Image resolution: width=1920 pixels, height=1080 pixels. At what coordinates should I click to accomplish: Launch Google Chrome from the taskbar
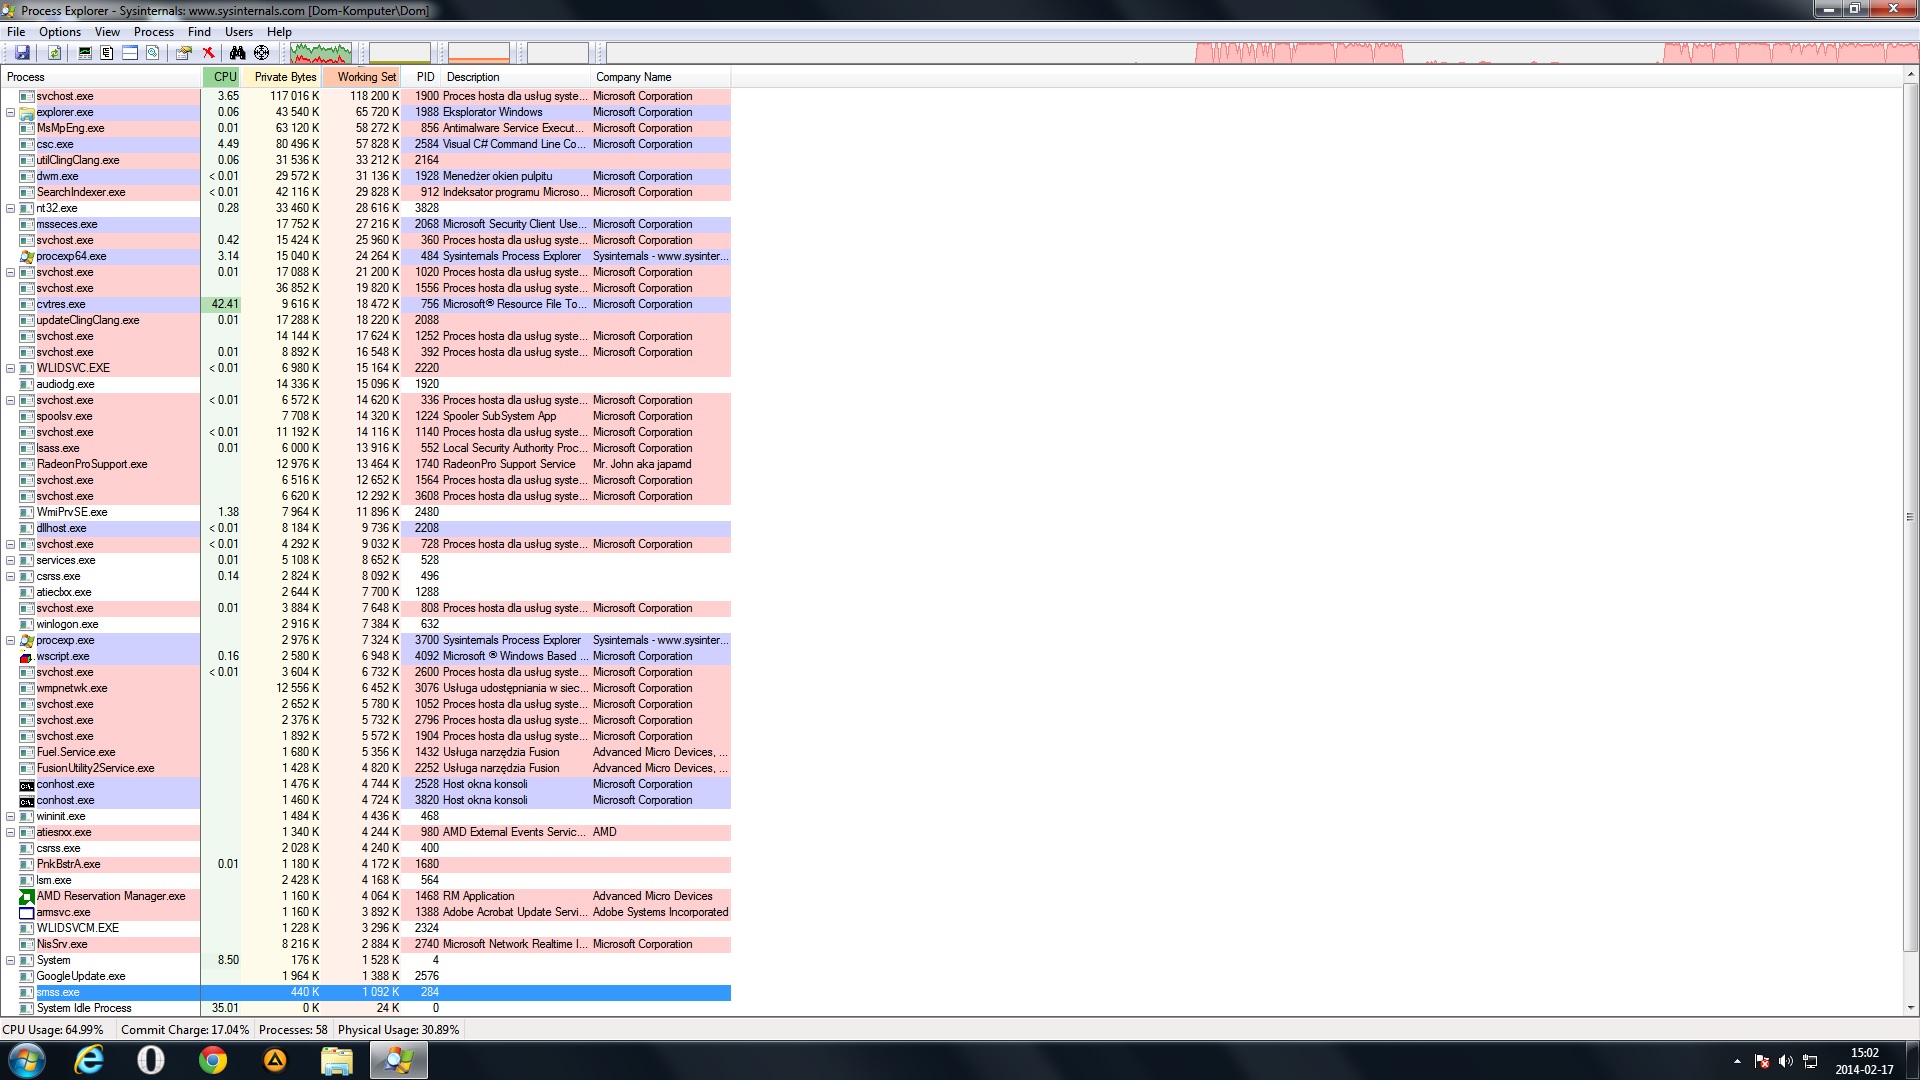213,1060
